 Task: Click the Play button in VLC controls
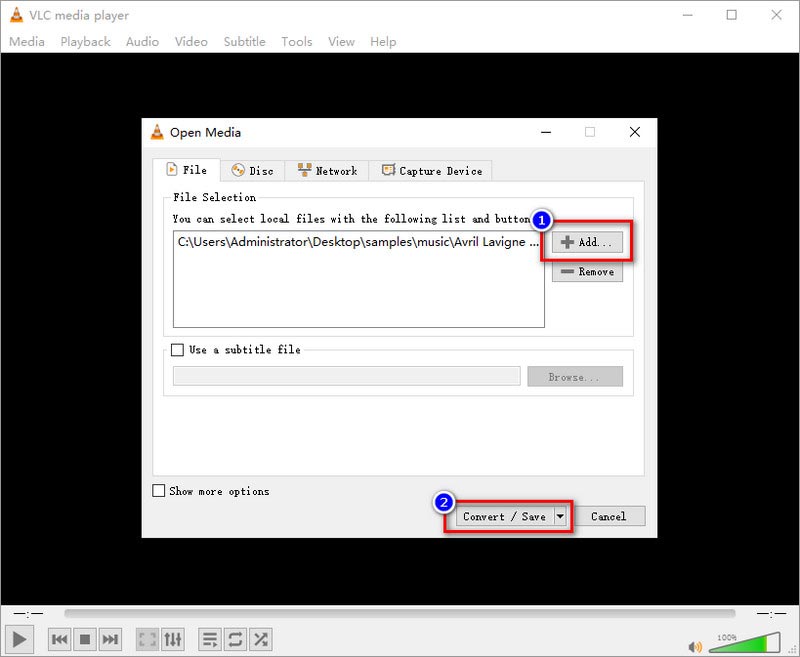pyautogui.click(x=19, y=639)
